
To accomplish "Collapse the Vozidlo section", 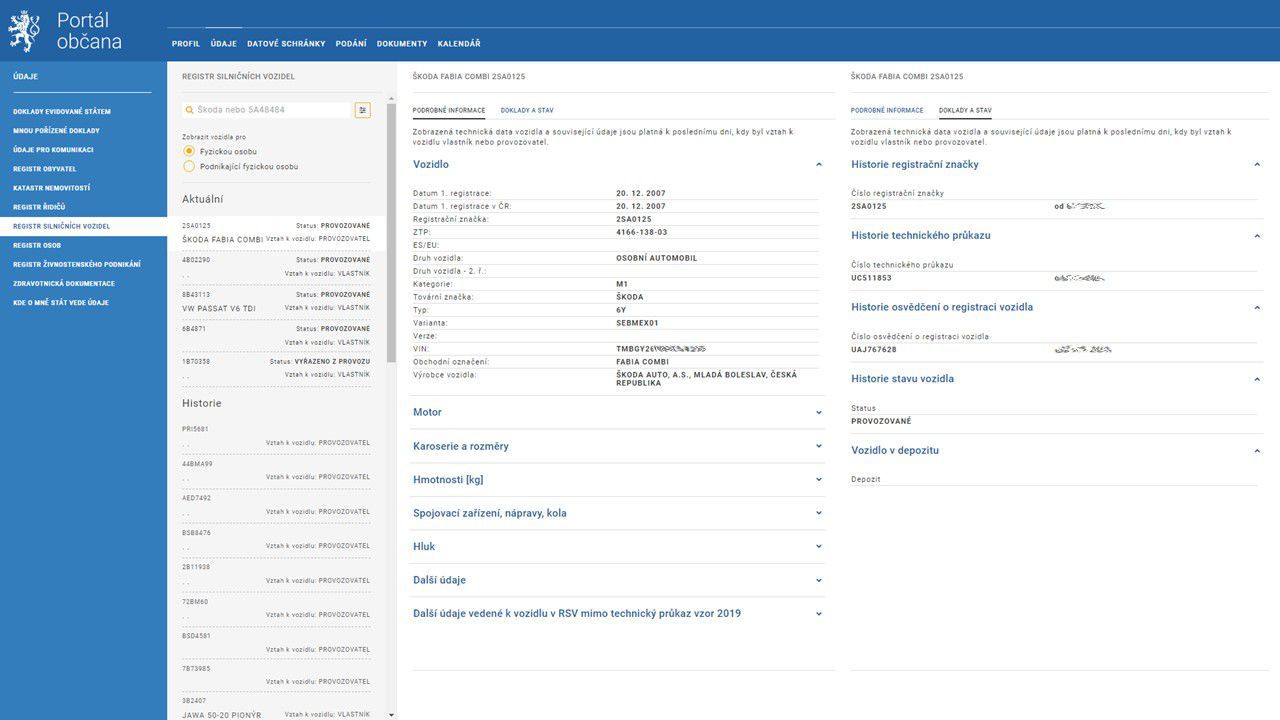I will pyautogui.click(x=818, y=165).
